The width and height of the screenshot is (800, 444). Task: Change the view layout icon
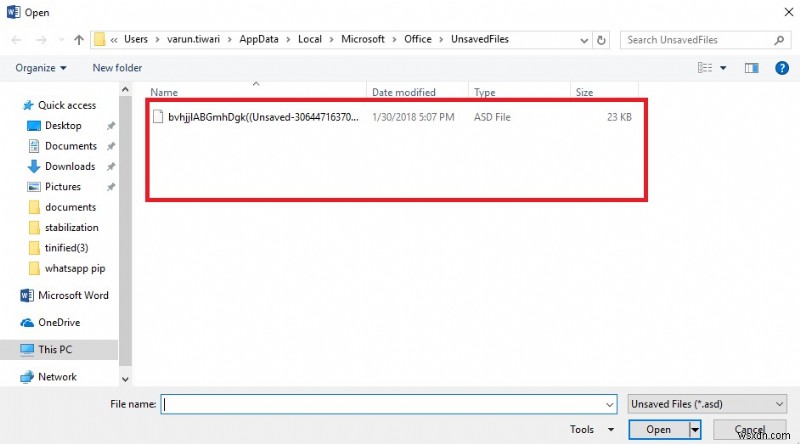(705, 68)
